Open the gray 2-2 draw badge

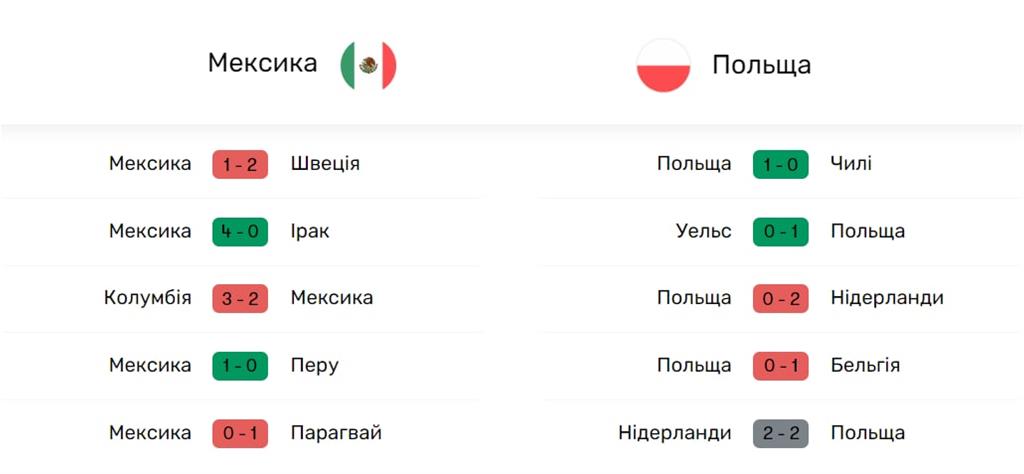pyautogui.click(x=780, y=433)
